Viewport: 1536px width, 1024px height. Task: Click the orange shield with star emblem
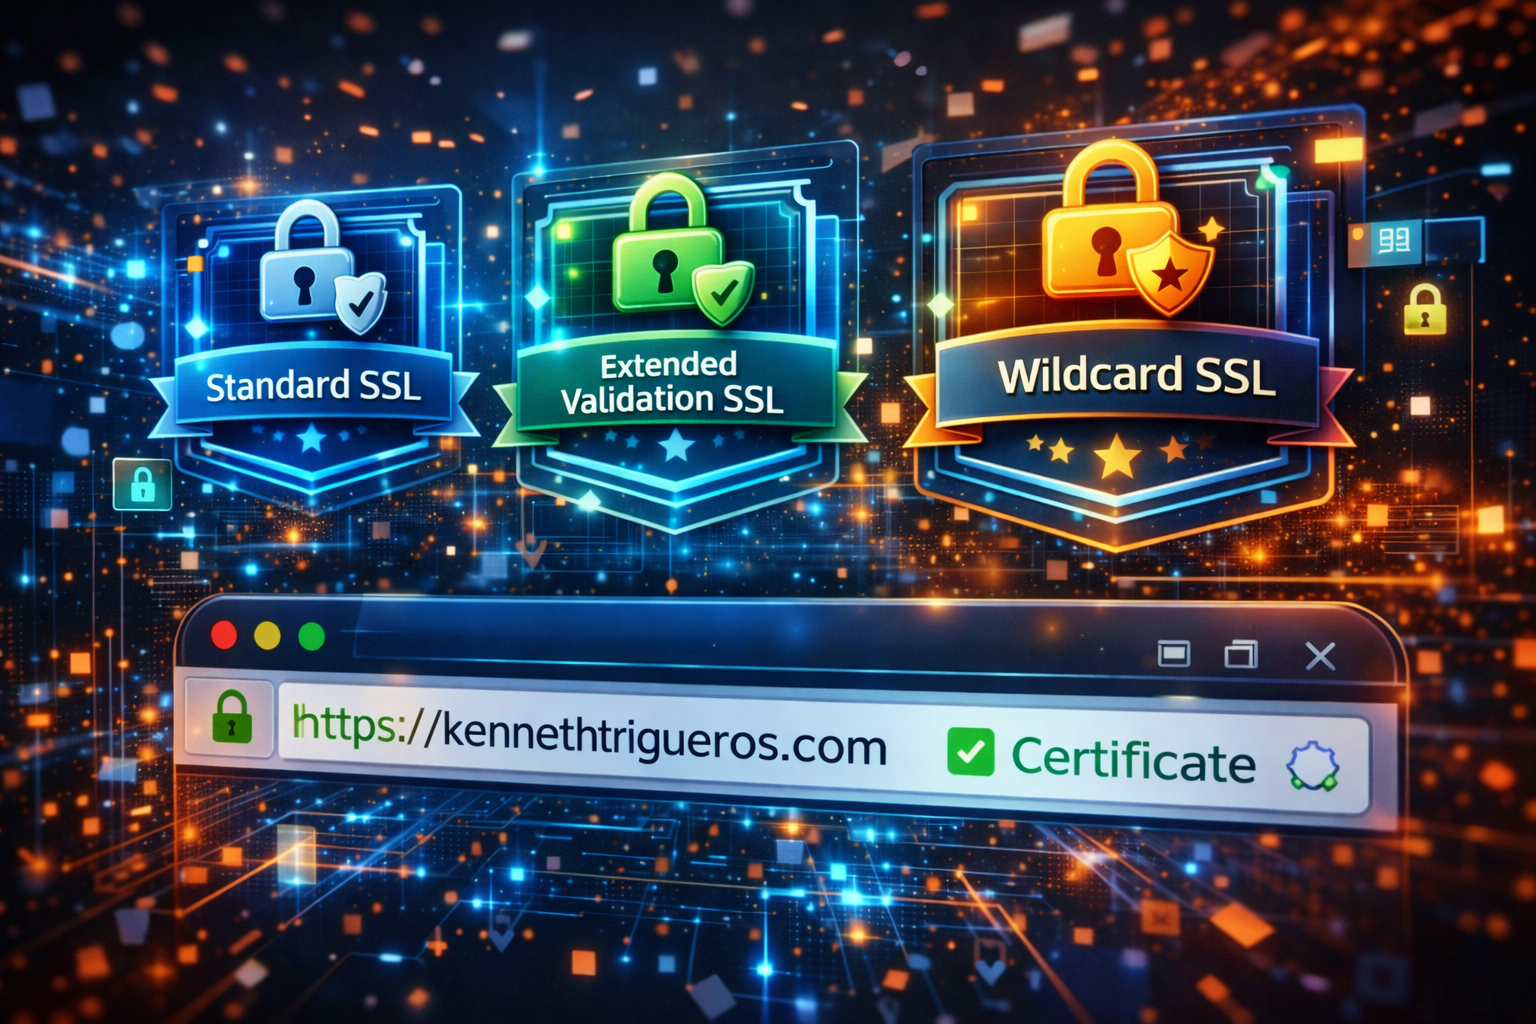click(x=1170, y=269)
